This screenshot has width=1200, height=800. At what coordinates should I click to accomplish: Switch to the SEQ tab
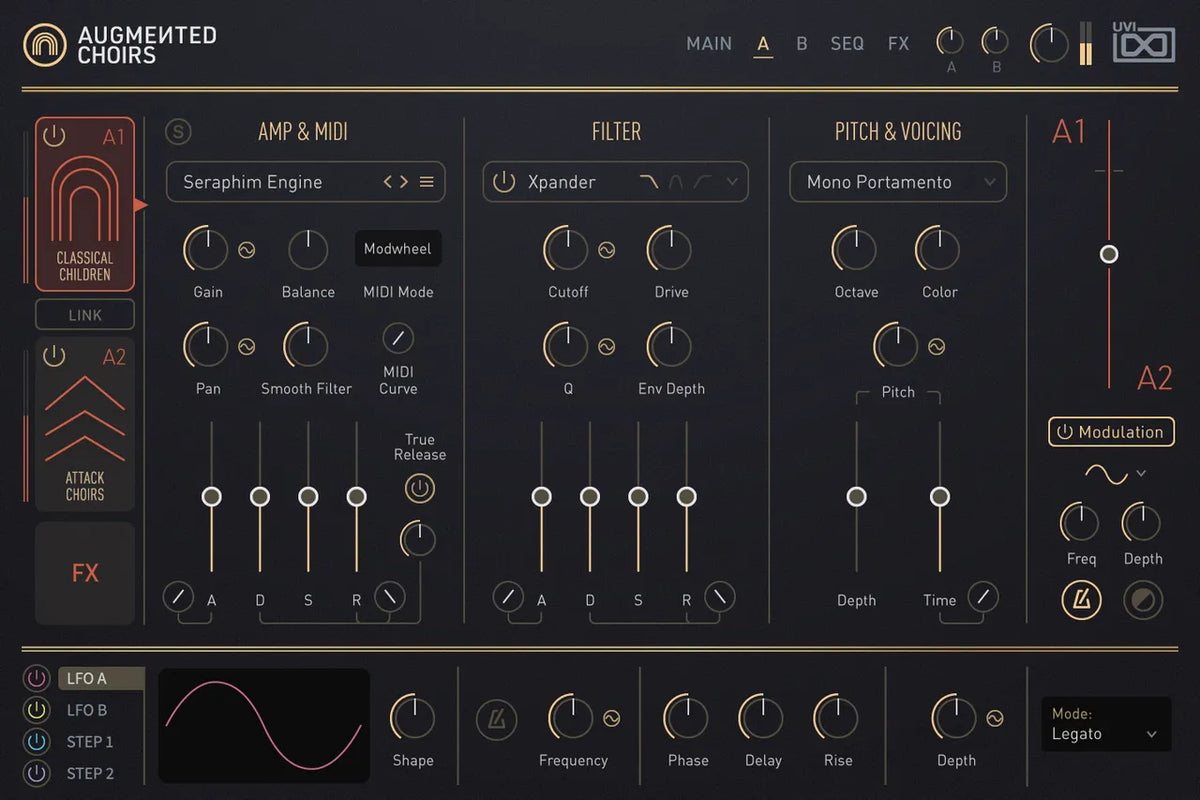pos(847,44)
